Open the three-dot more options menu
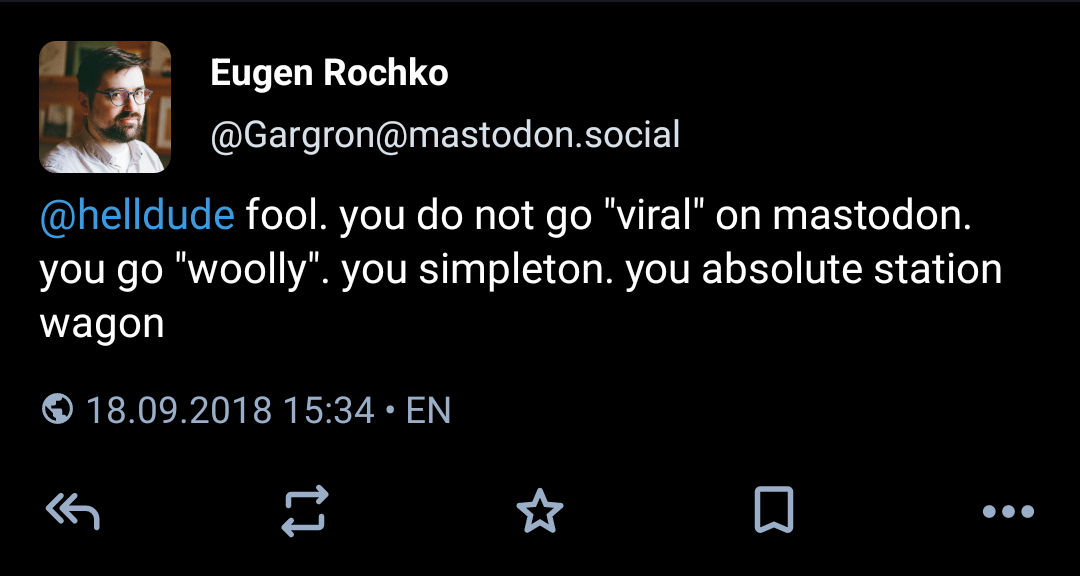Image resolution: width=1080 pixels, height=576 pixels. tap(1008, 512)
